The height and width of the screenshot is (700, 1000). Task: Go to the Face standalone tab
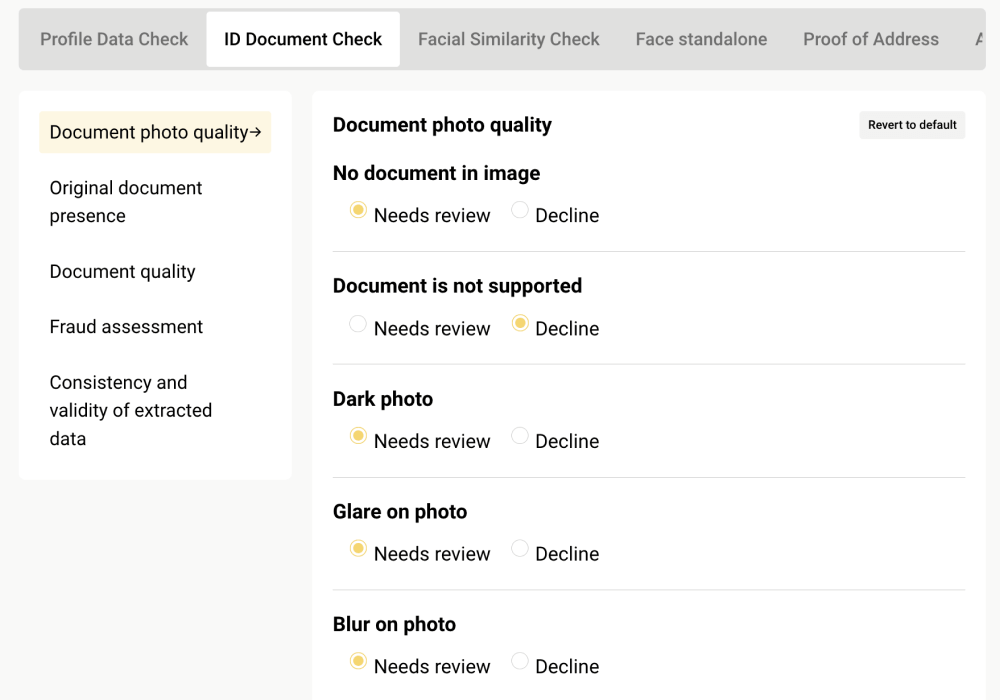701,40
